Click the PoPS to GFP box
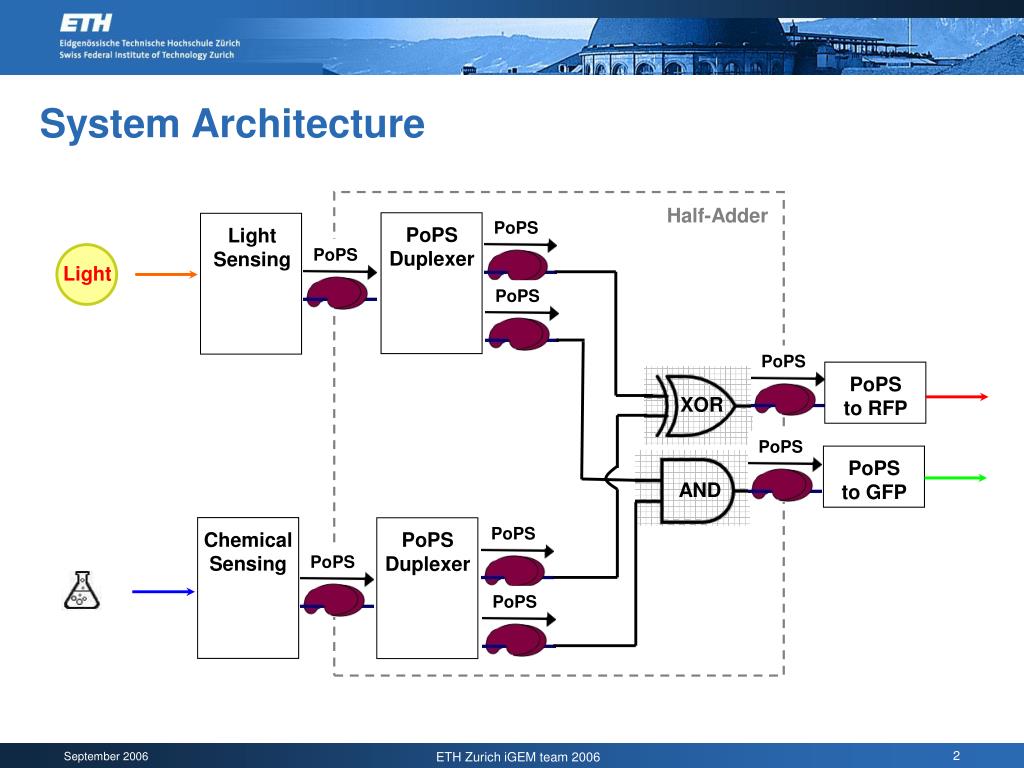The width and height of the screenshot is (1024, 768). point(874,477)
